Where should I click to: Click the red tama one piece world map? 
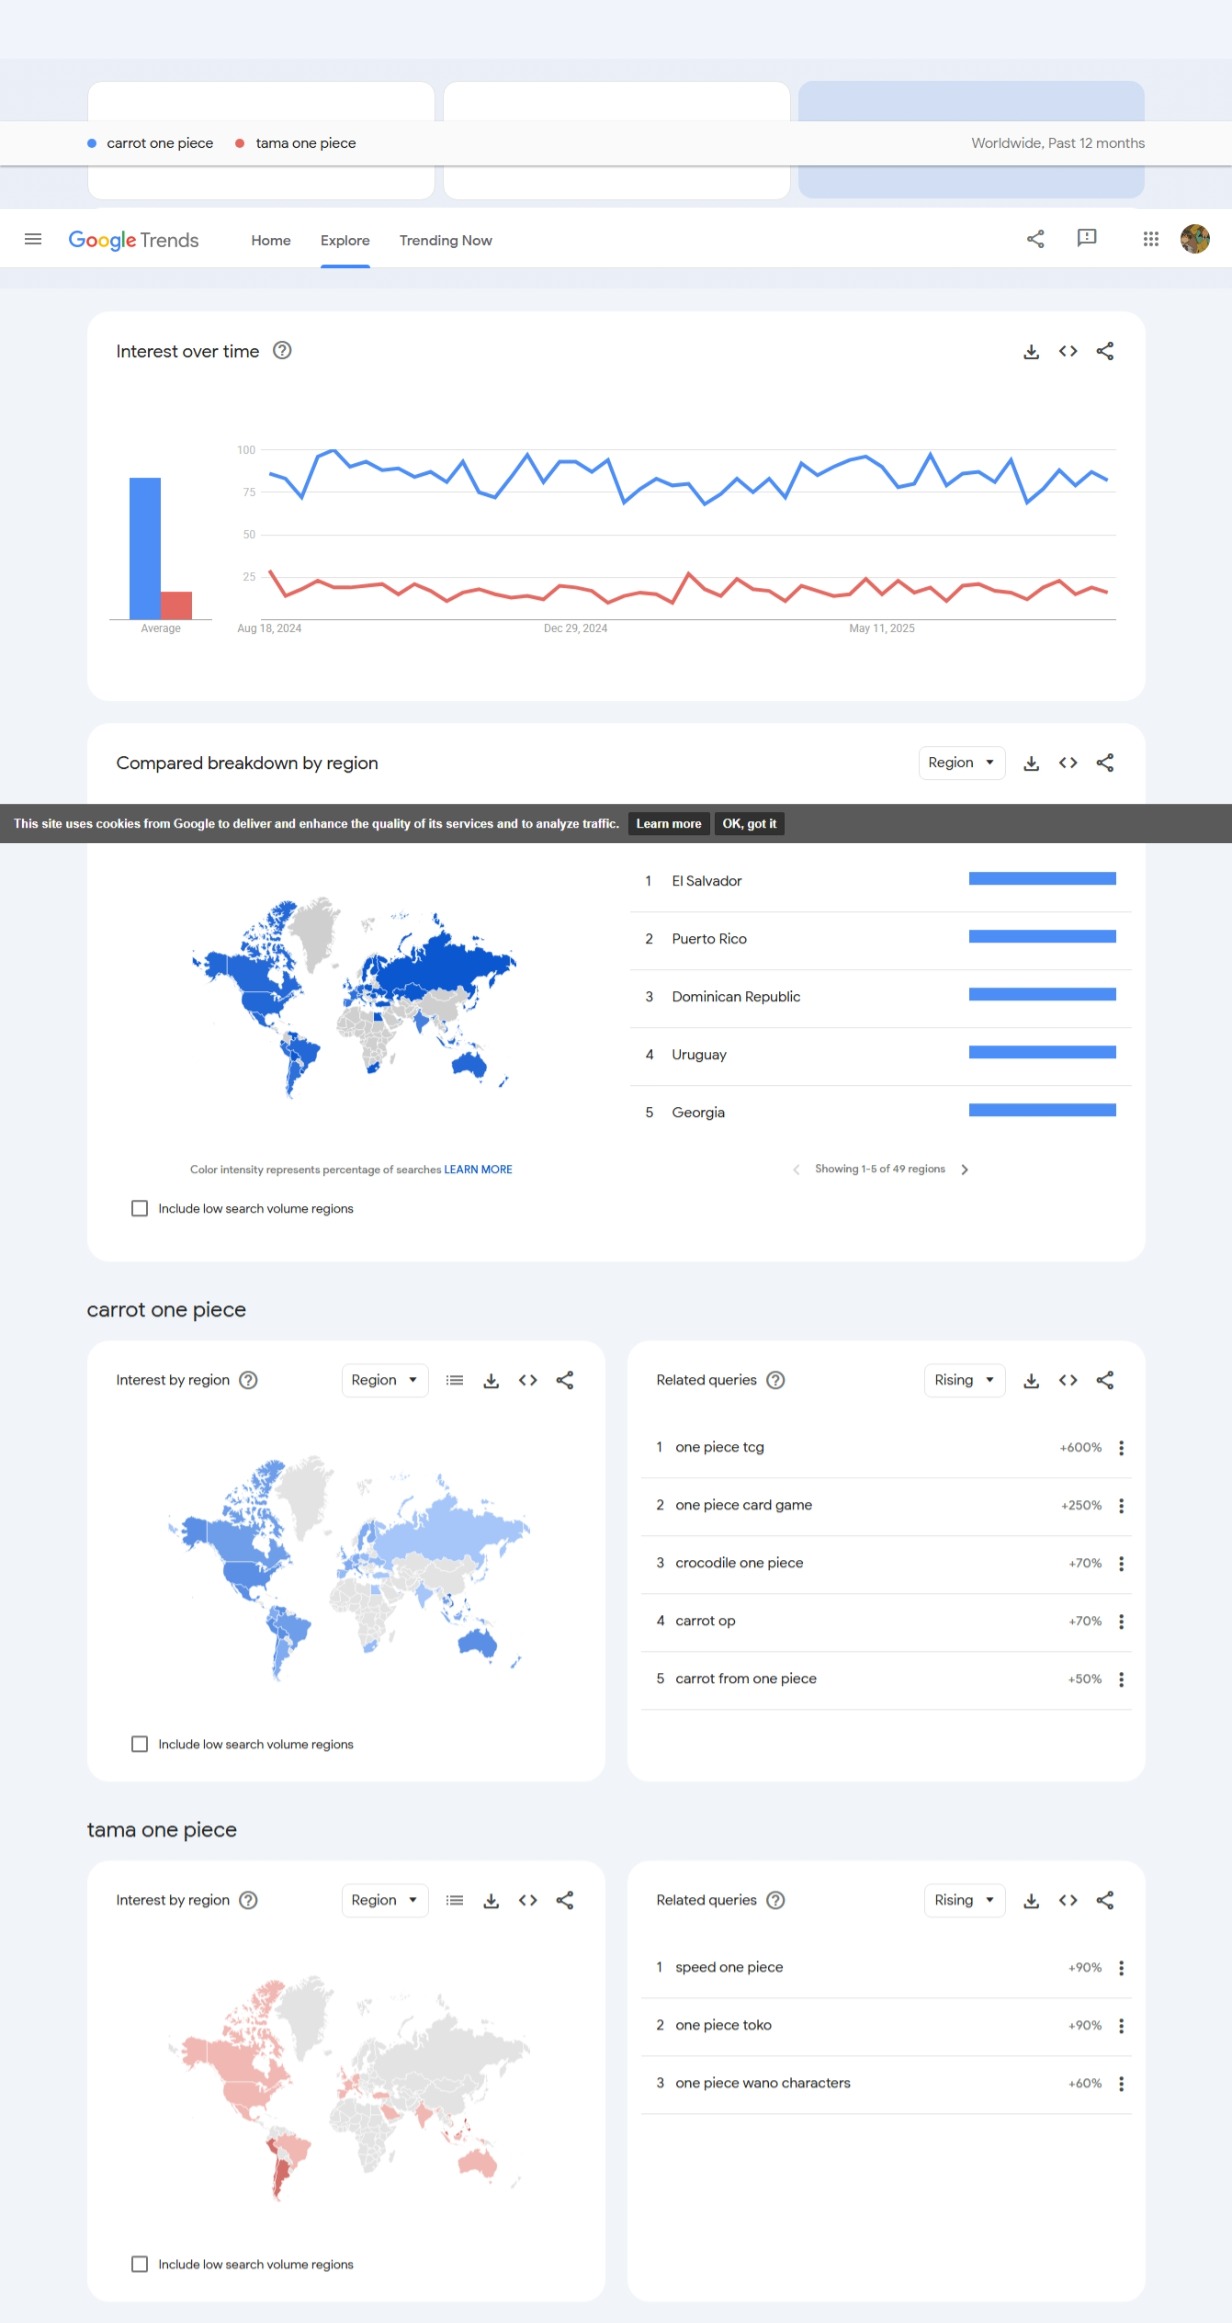pyautogui.click(x=348, y=2088)
